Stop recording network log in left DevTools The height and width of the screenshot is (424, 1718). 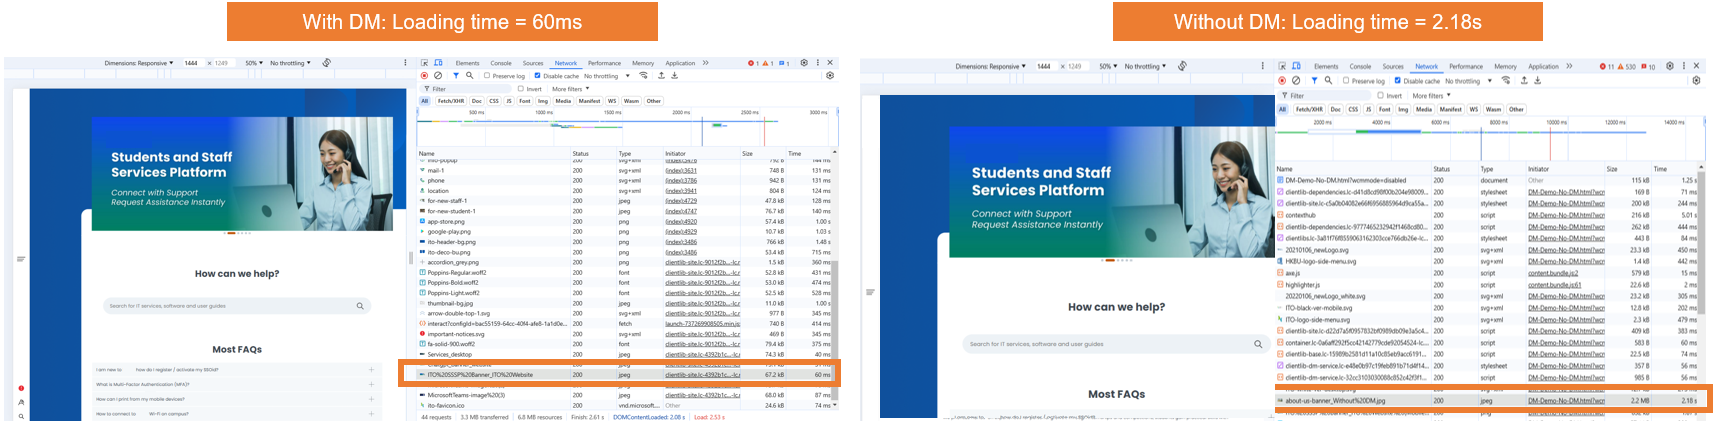tap(424, 75)
